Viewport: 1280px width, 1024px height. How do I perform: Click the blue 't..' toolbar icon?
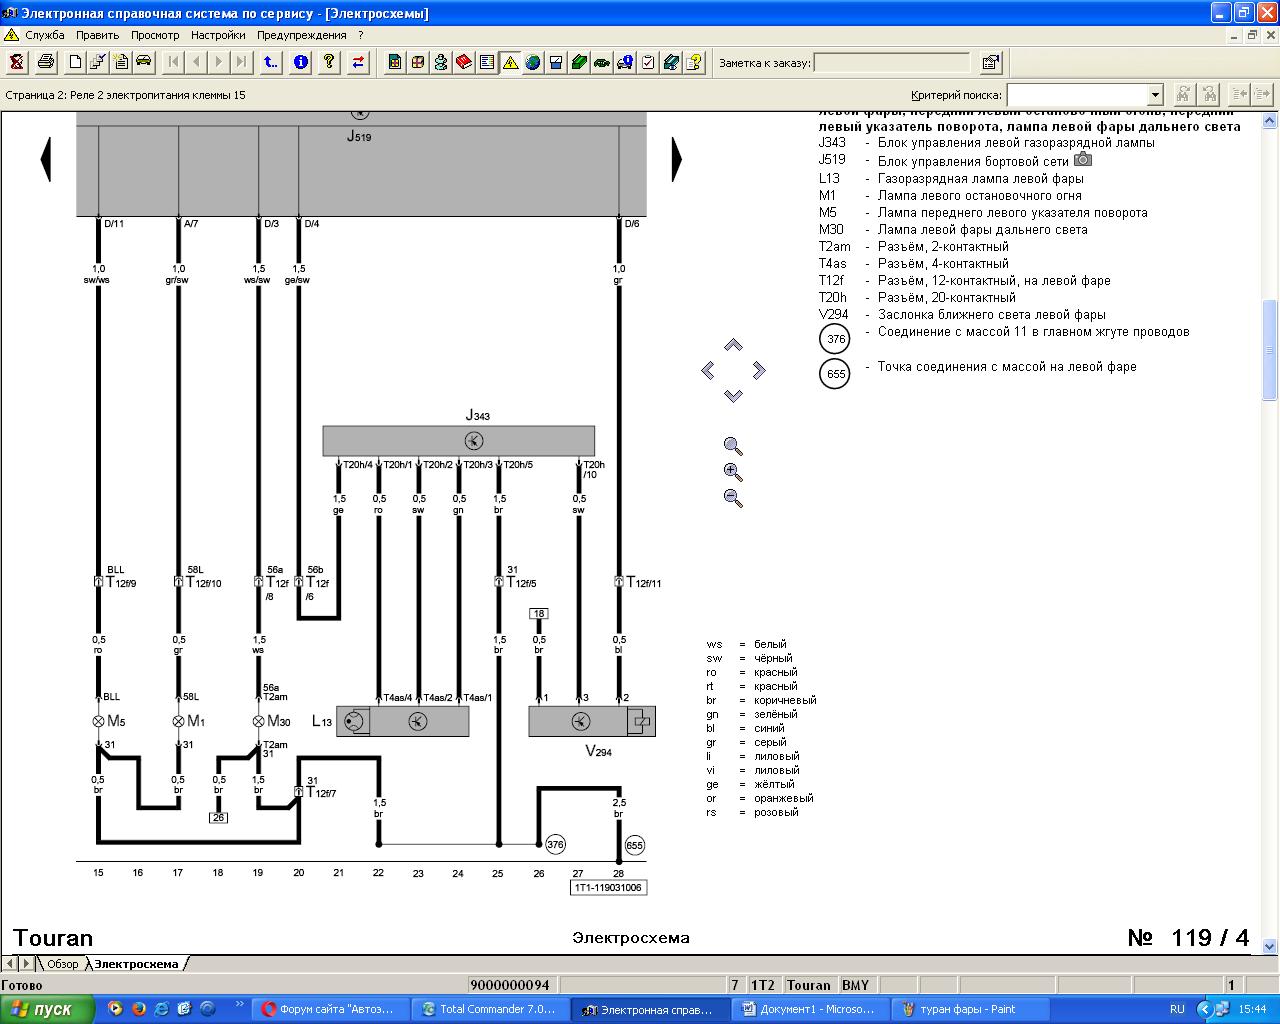click(270, 62)
